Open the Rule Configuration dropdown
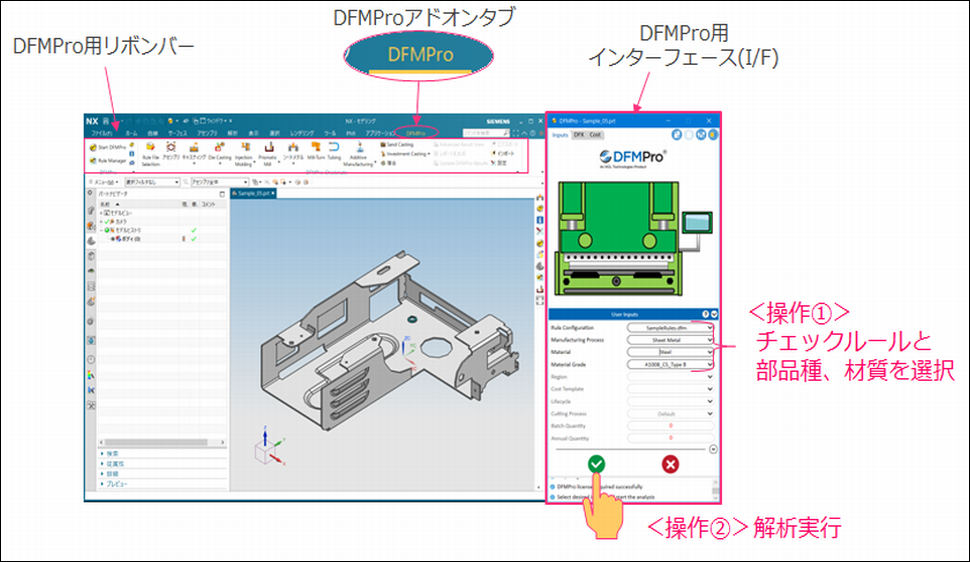 (671, 327)
